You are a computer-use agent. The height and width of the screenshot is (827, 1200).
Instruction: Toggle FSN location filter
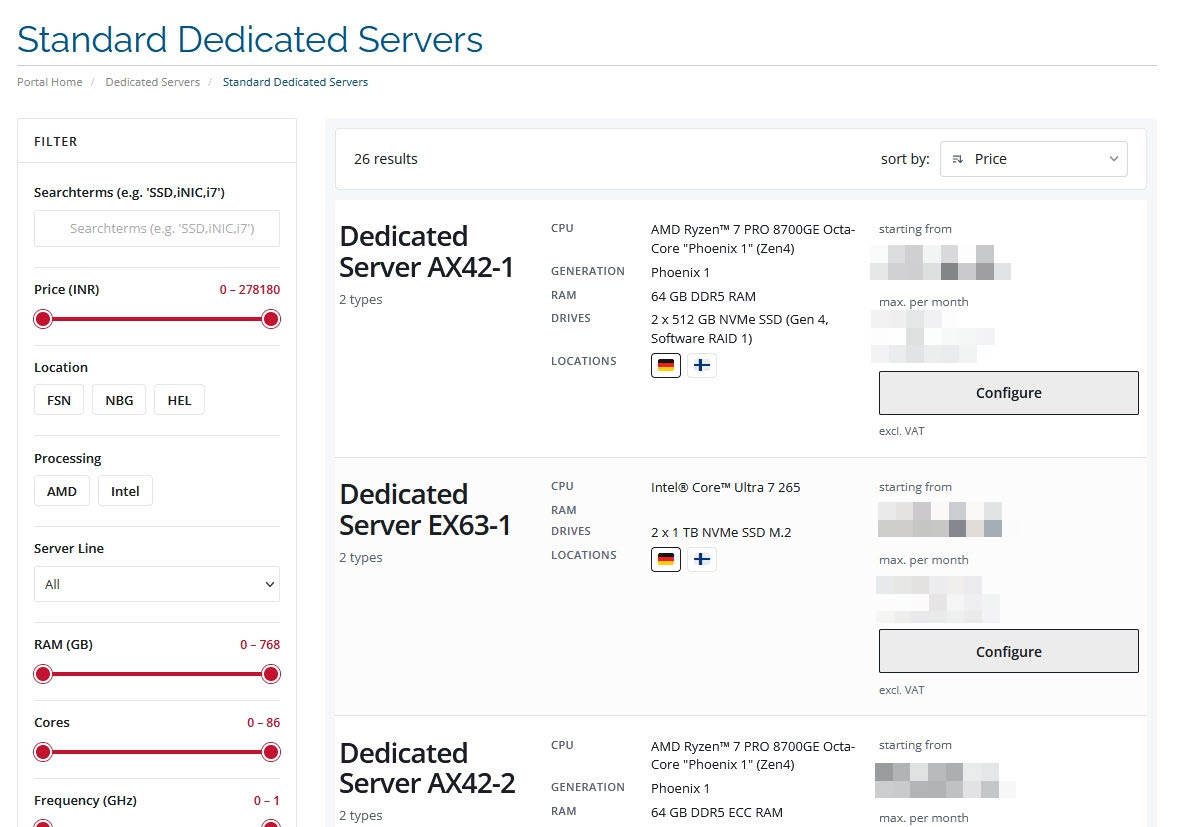59,400
